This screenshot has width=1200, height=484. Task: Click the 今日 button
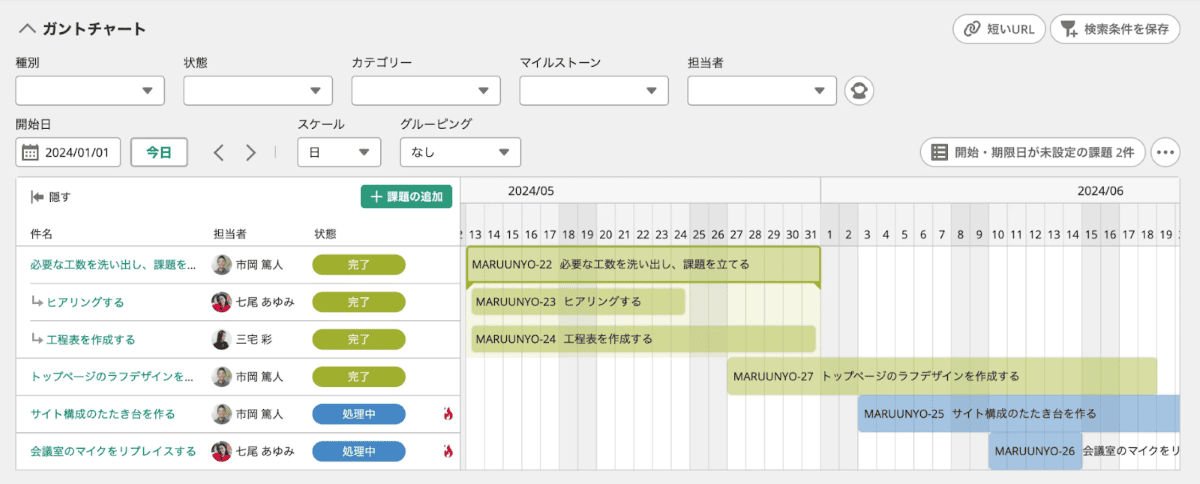coord(159,153)
